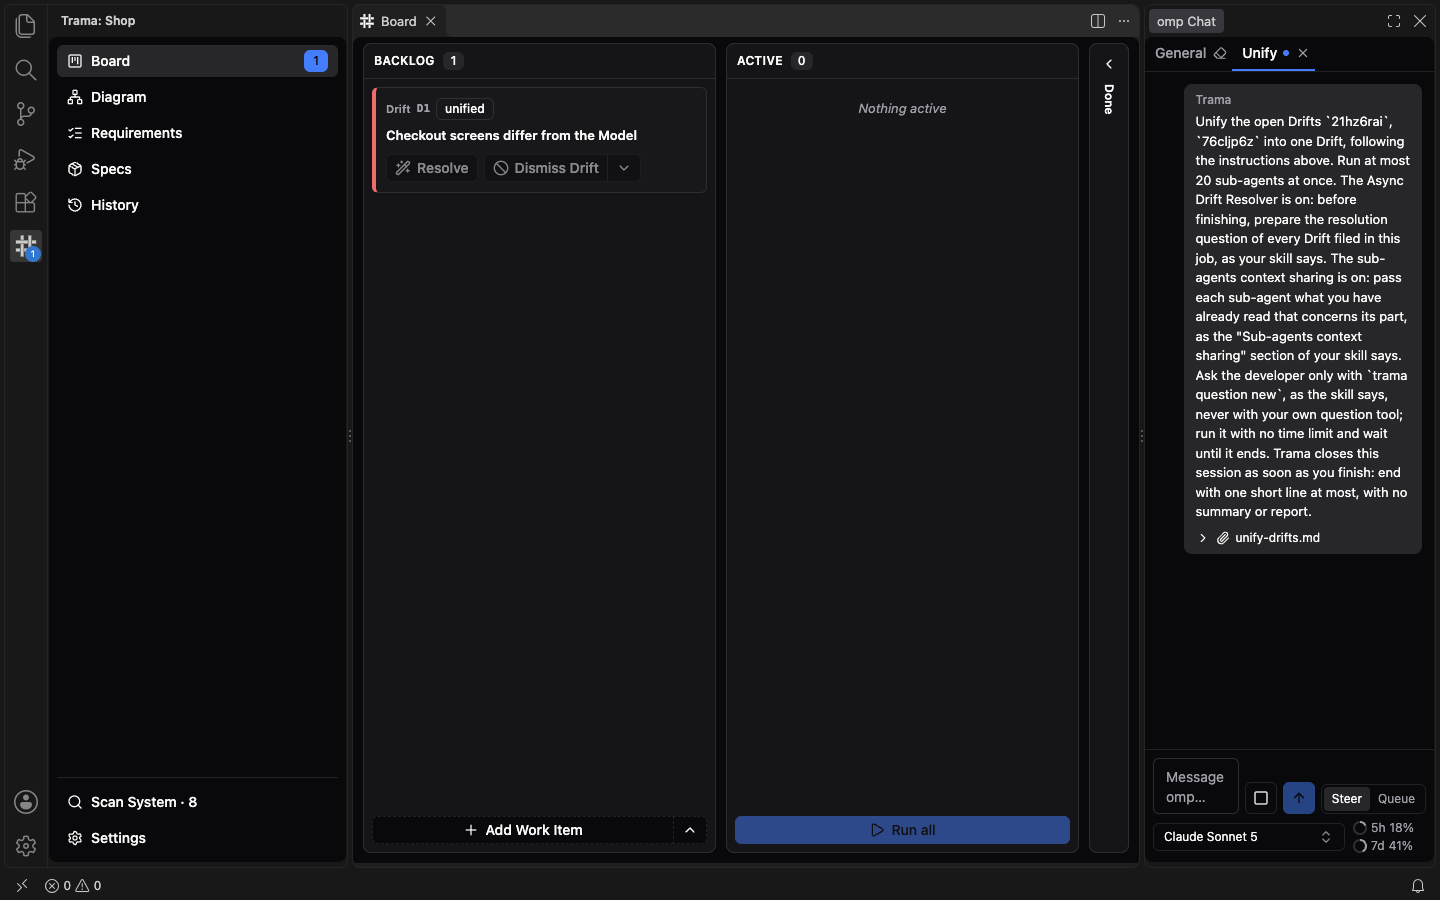Viewport: 1440px width, 900px height.
Task: Select Steer message mode
Action: 1347,799
